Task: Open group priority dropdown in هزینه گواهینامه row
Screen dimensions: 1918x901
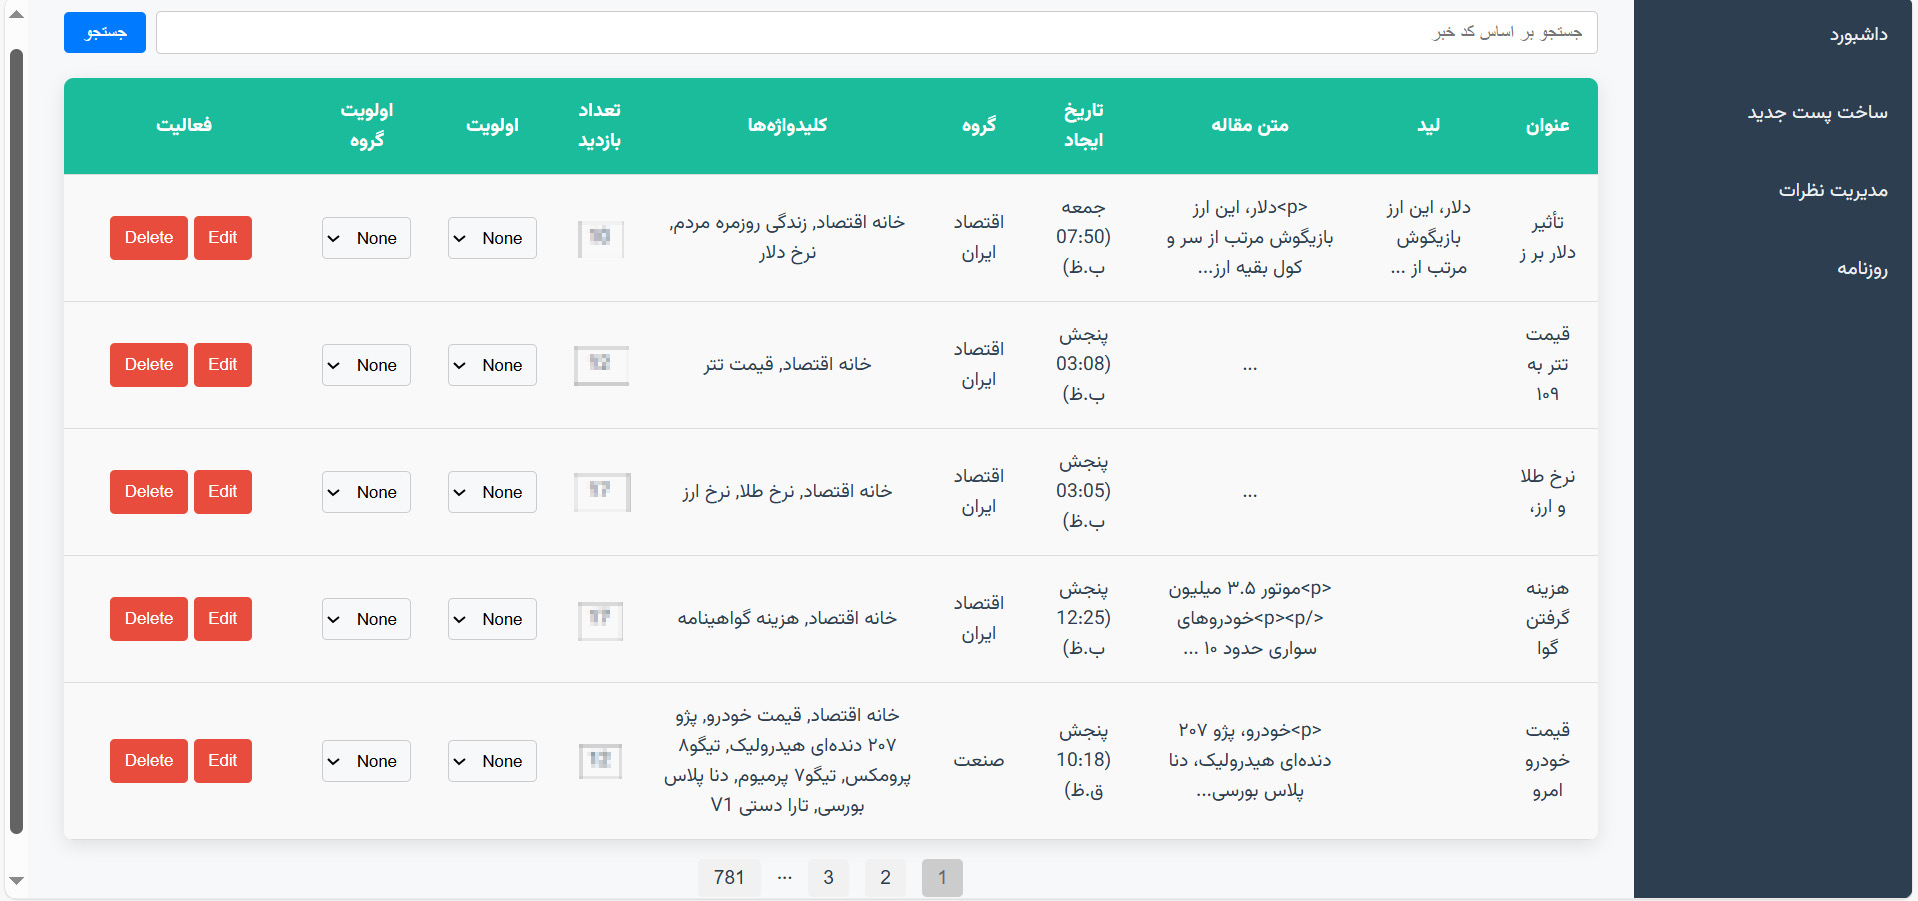Action: [x=366, y=619]
